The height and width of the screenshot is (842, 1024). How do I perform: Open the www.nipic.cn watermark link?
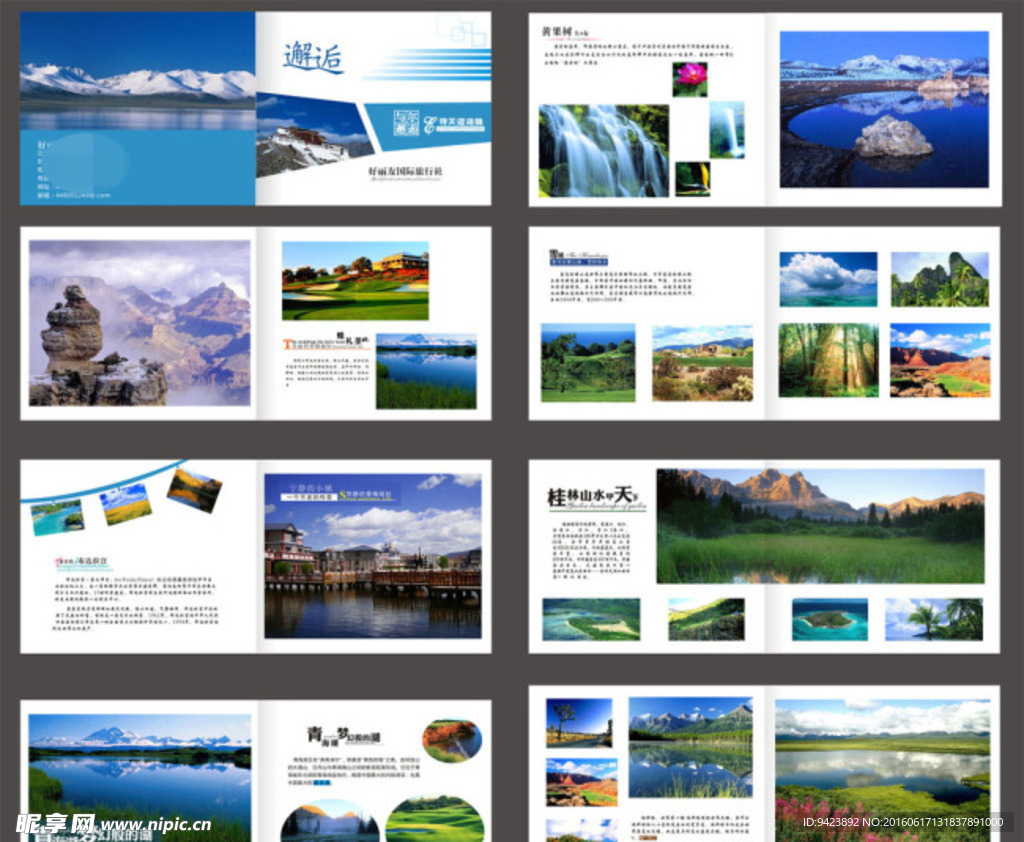pos(156,824)
